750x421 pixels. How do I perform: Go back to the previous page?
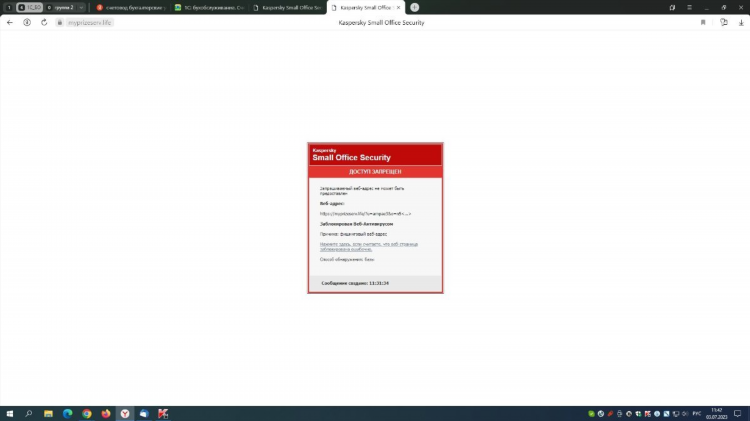click(x=10, y=22)
